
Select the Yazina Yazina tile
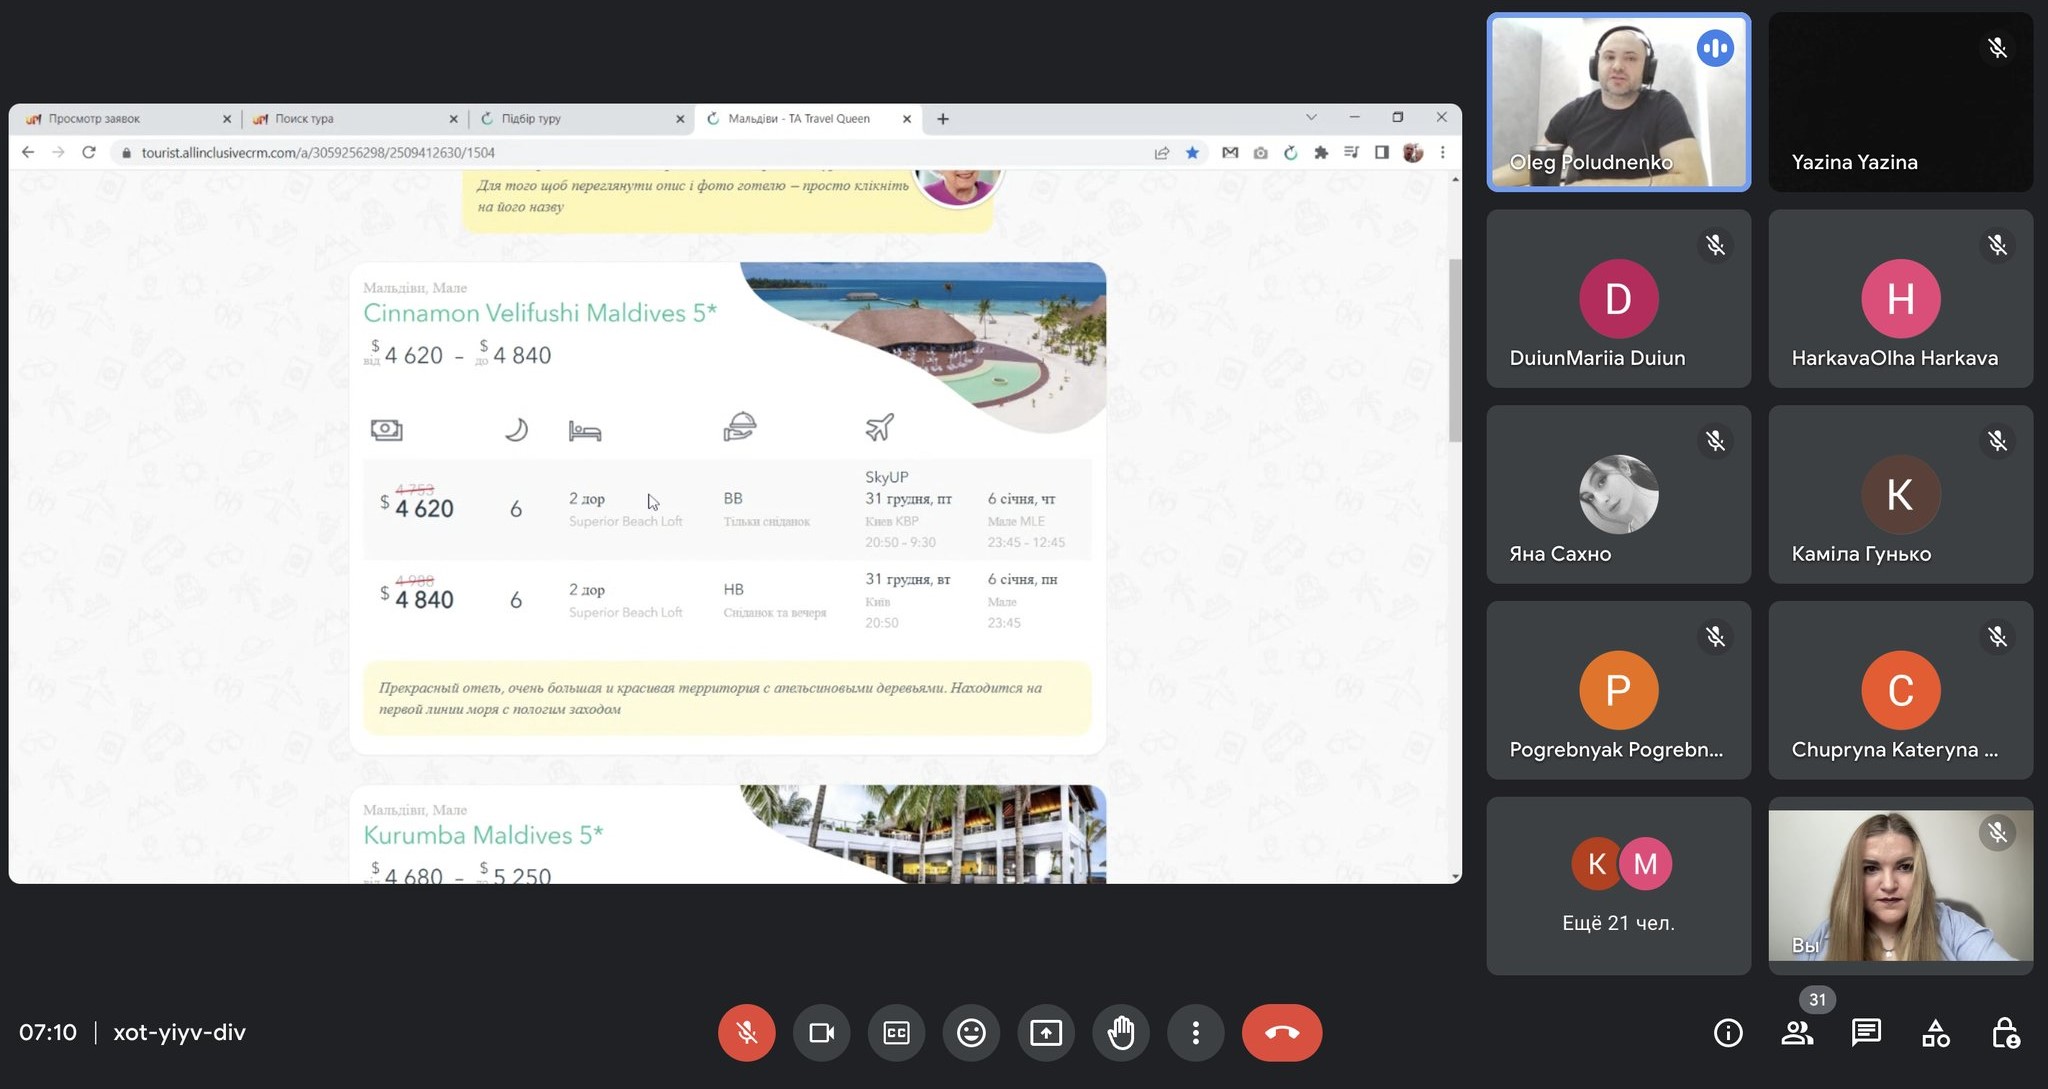tap(1900, 102)
